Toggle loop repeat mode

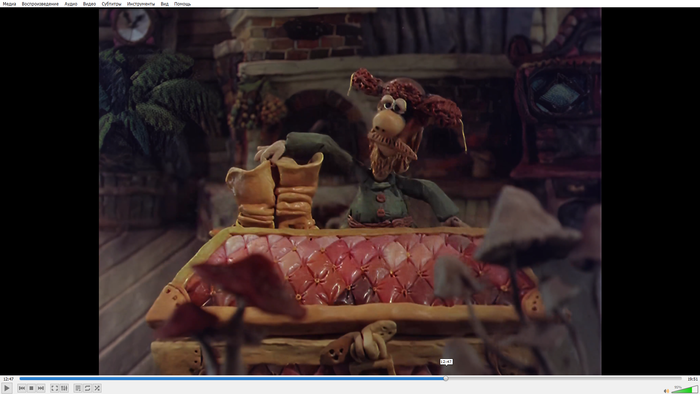(x=88, y=388)
